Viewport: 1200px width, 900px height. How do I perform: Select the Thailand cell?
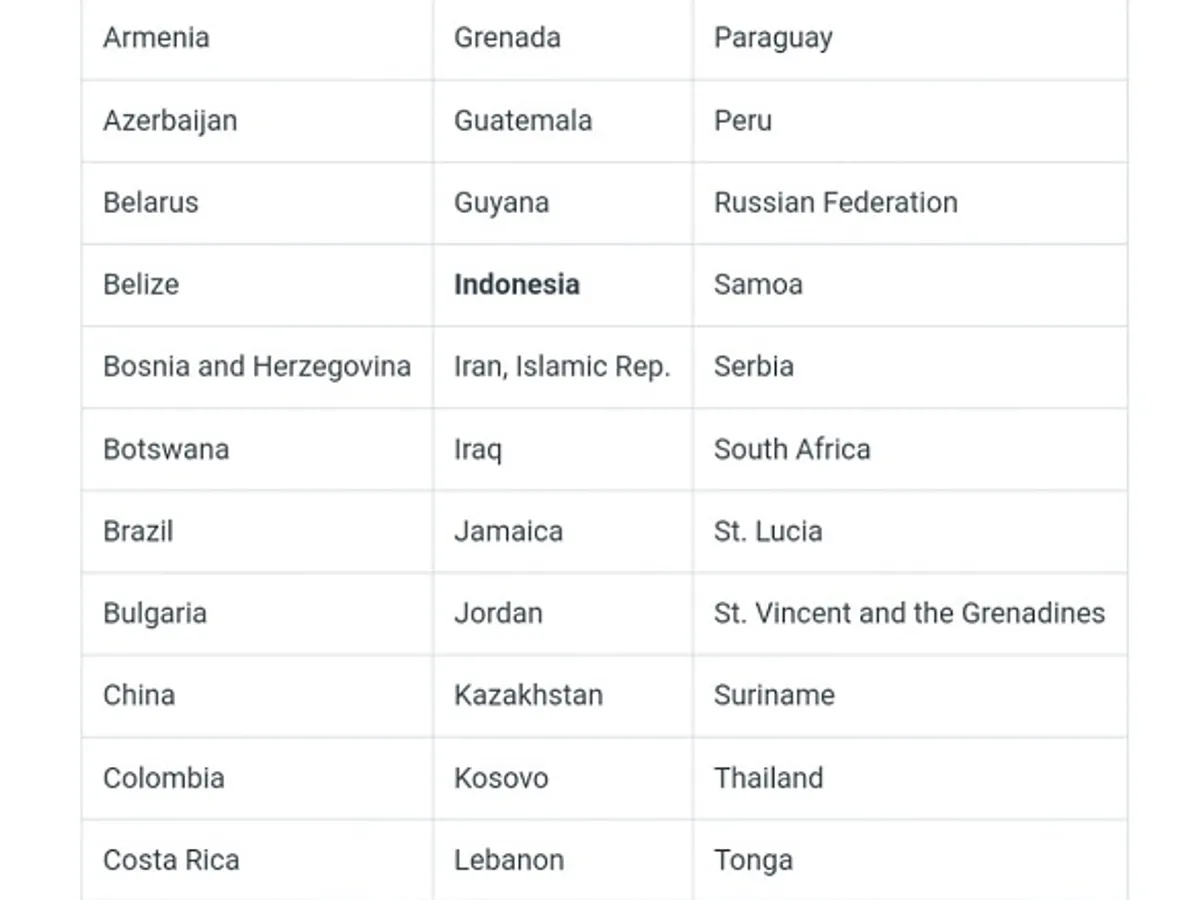point(768,778)
